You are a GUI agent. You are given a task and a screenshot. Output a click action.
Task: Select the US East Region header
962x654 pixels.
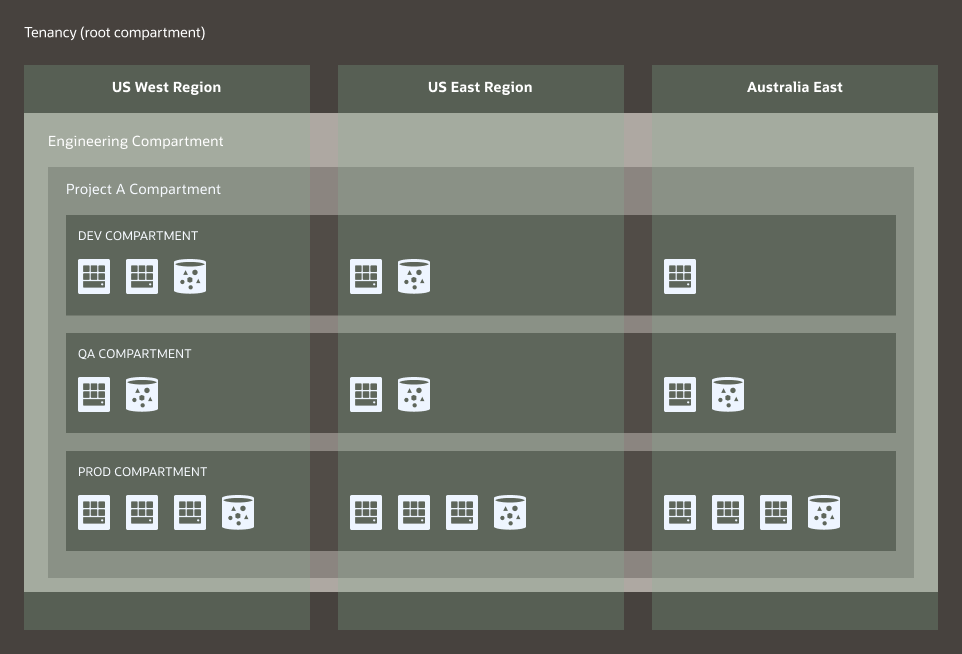click(480, 88)
